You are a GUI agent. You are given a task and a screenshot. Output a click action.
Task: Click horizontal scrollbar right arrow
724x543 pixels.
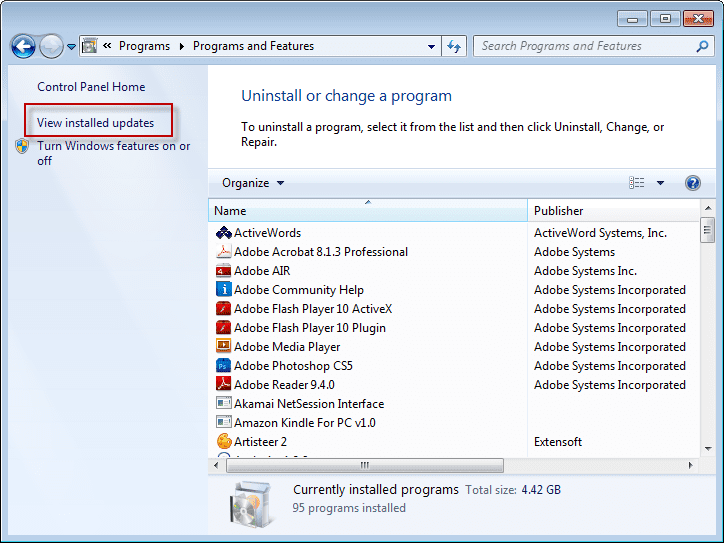click(x=691, y=465)
